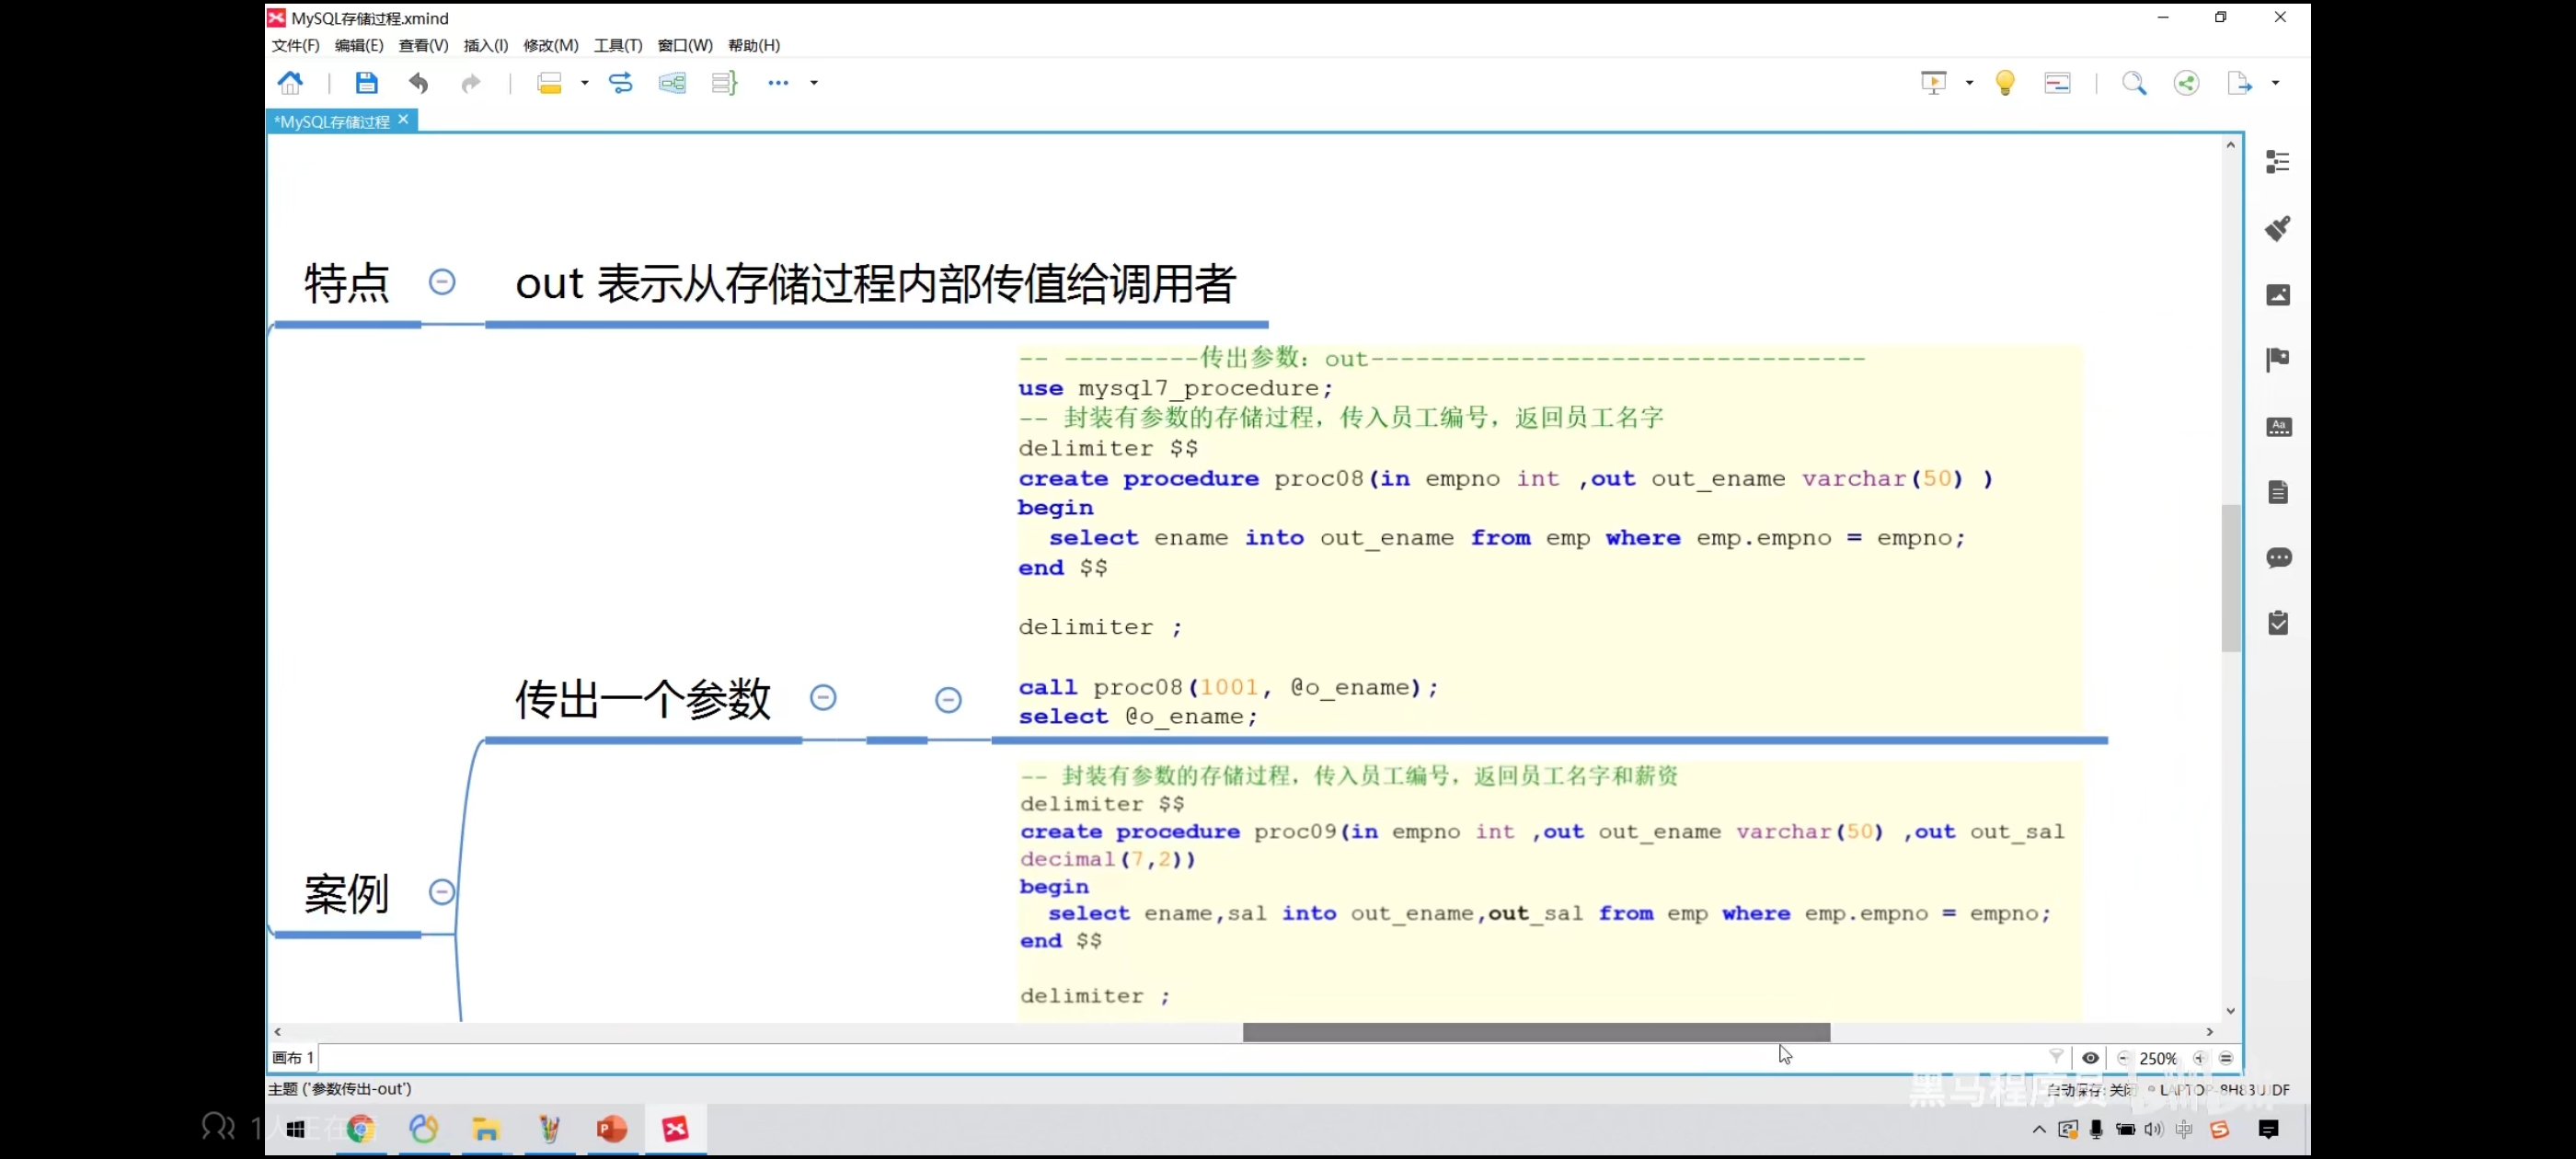
Task: Open the search magnifier tool
Action: [x=2133, y=83]
